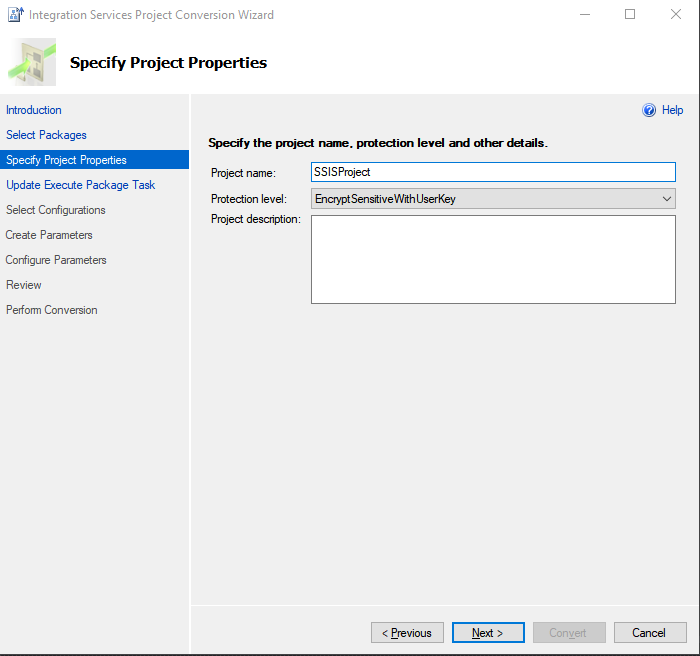Click the wizard title bar app icon

click(16, 14)
